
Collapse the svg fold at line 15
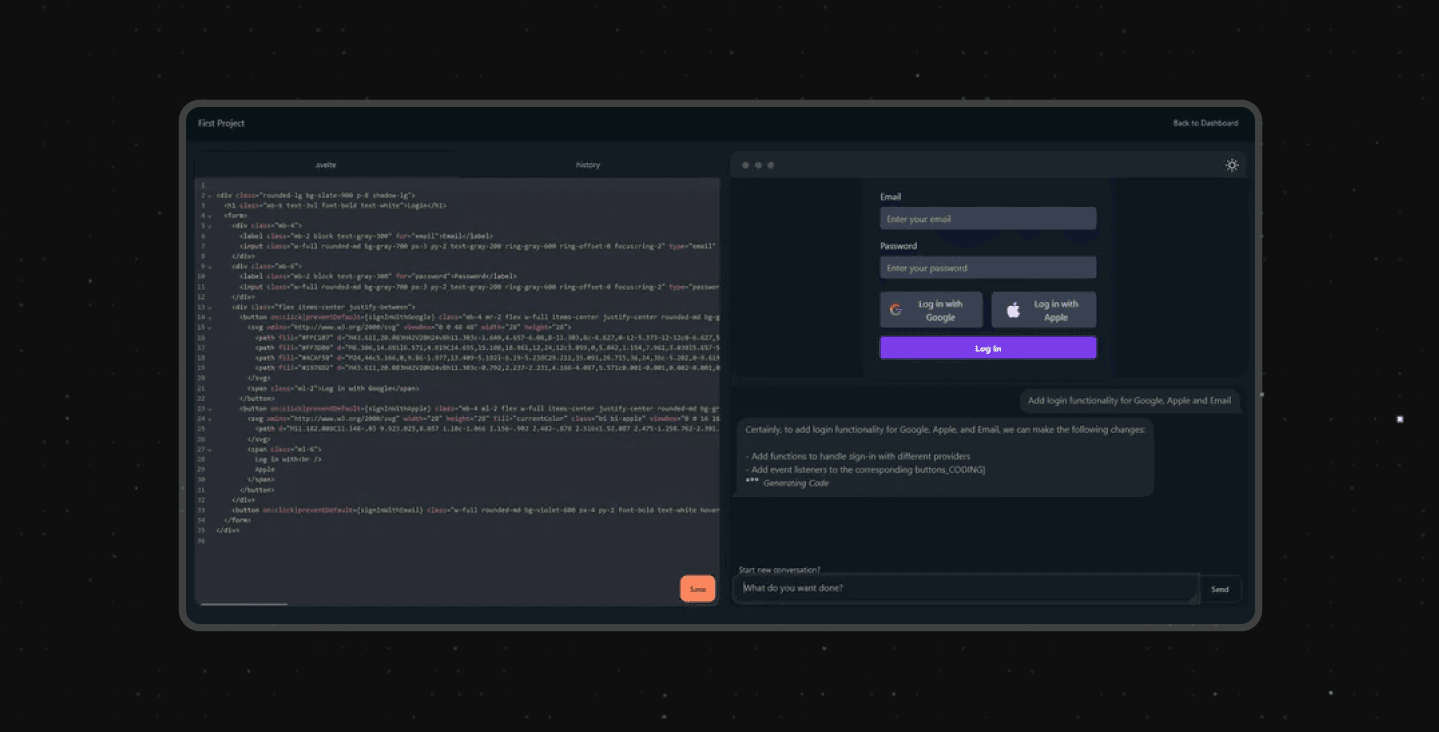[210, 327]
